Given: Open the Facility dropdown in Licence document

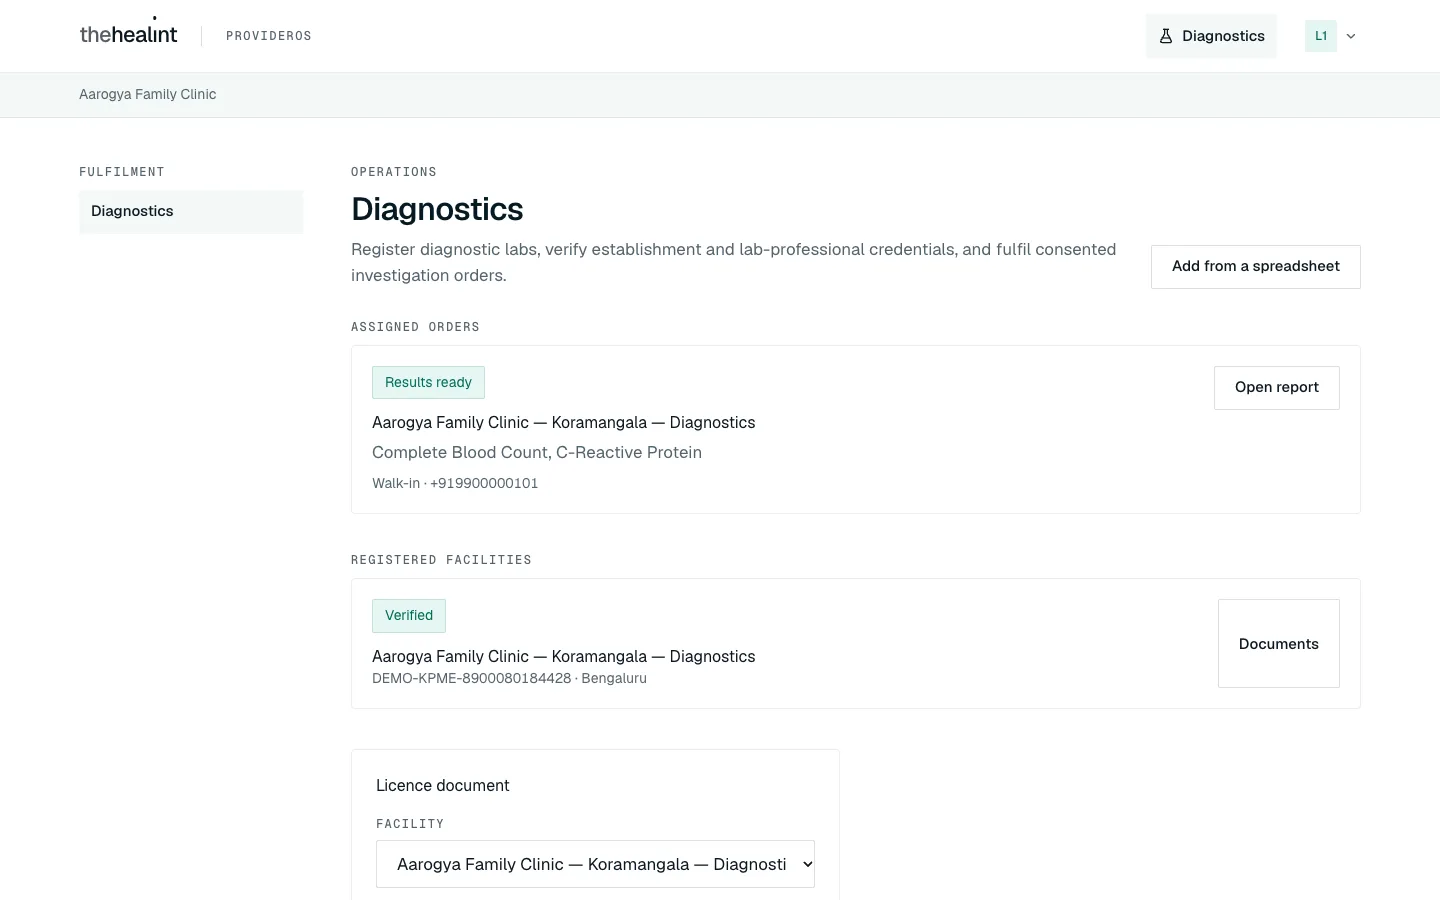Looking at the screenshot, I should tap(595, 864).
